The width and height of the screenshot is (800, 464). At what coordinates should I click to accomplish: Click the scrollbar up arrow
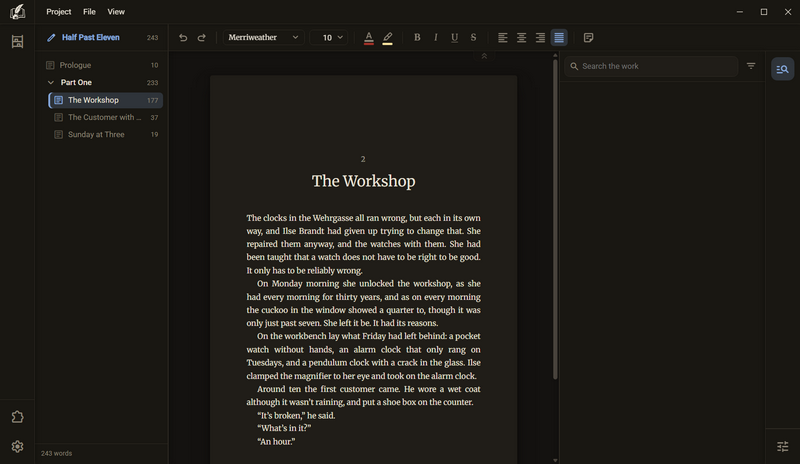[555, 55]
